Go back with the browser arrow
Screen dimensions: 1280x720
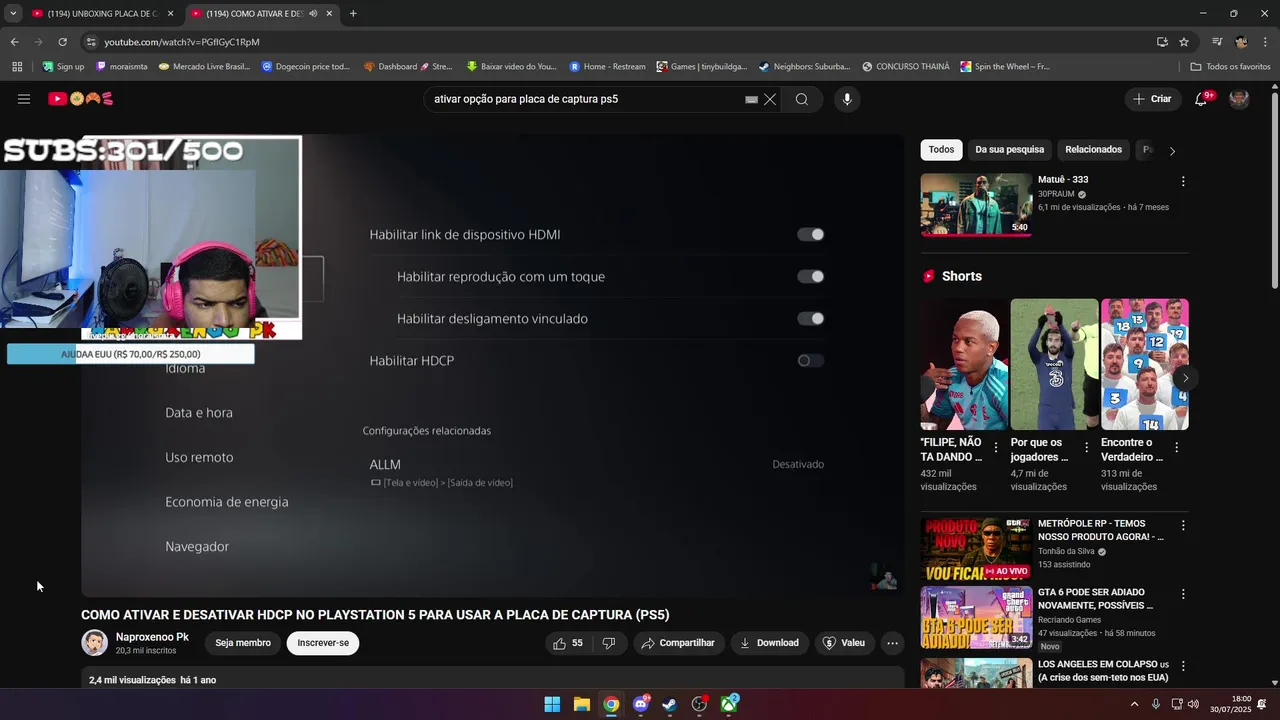click(14, 42)
